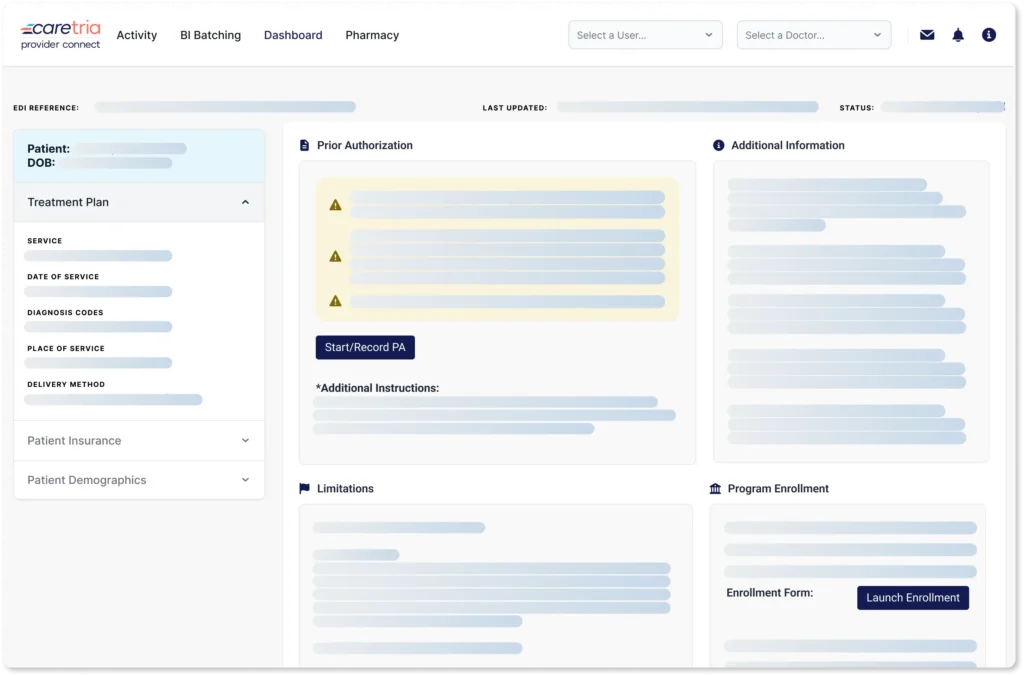Open the mail envelope icon
The height and width of the screenshot is (676, 1024).
coord(927,35)
